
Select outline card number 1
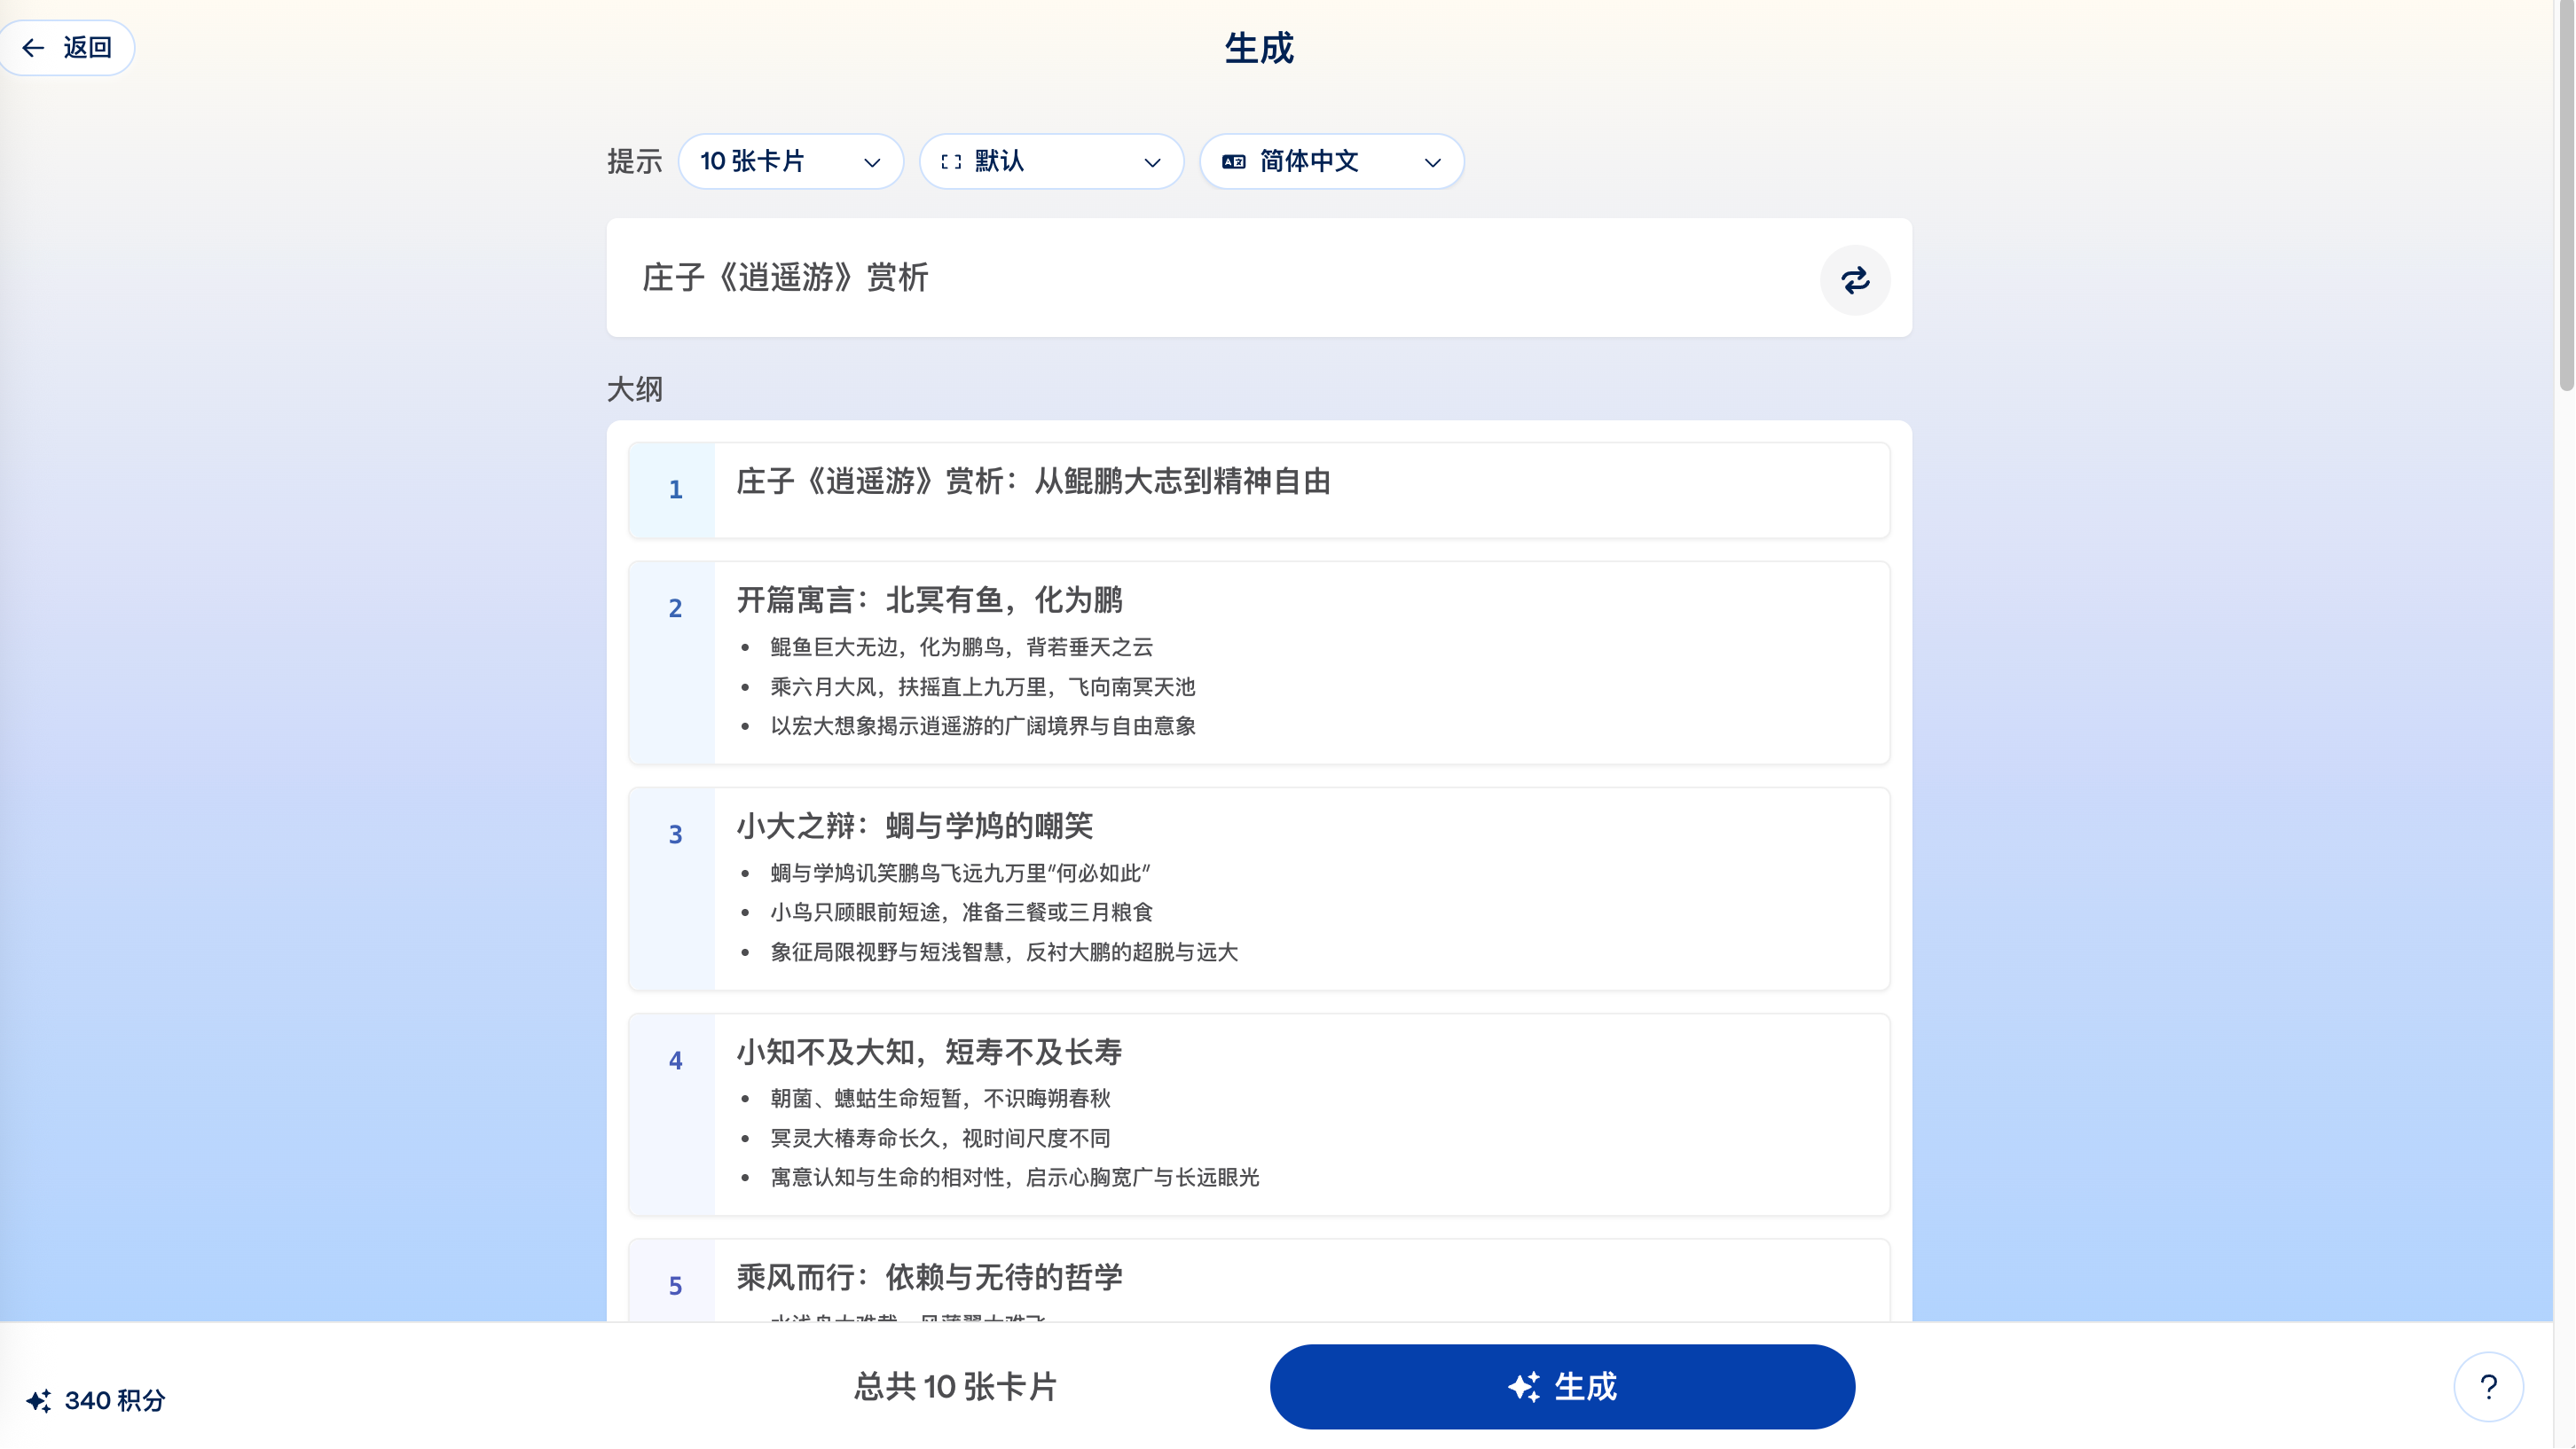pos(674,490)
